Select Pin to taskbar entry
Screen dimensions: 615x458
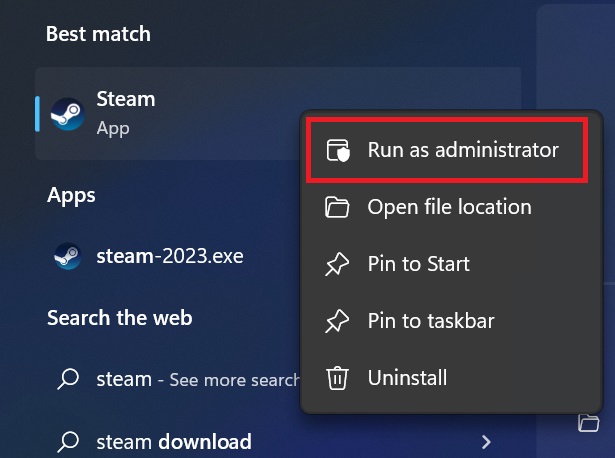[451, 321]
